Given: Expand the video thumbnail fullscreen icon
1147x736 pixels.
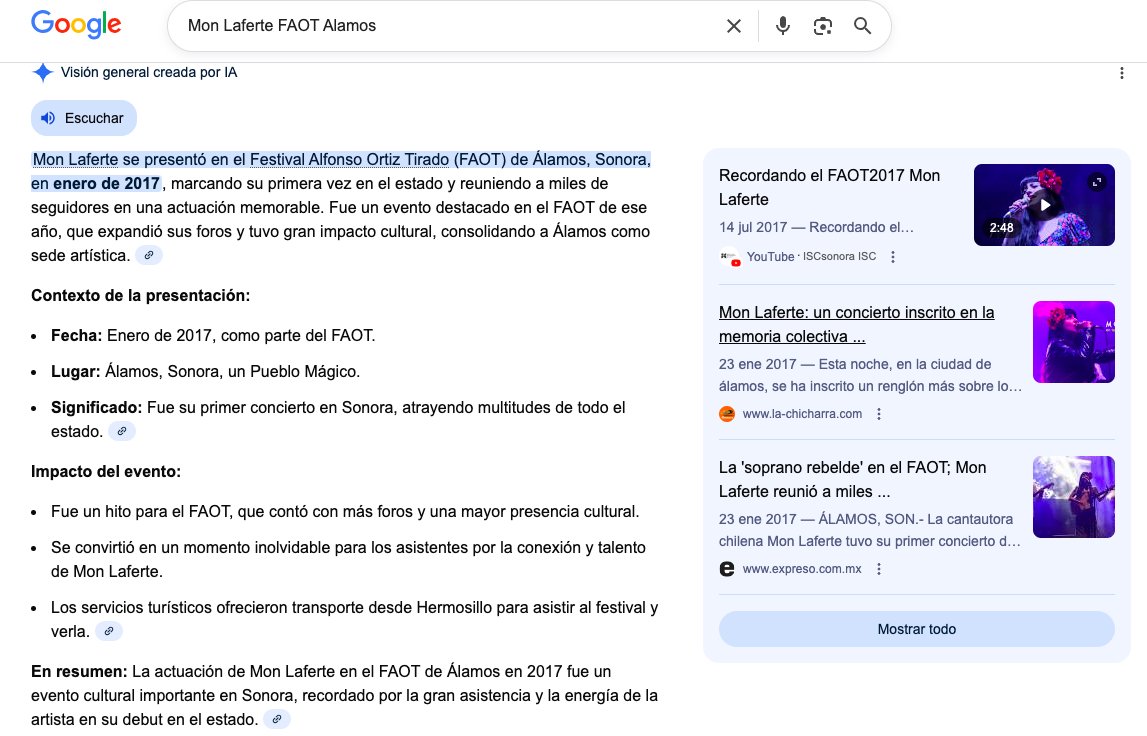Looking at the screenshot, I should click(1097, 181).
